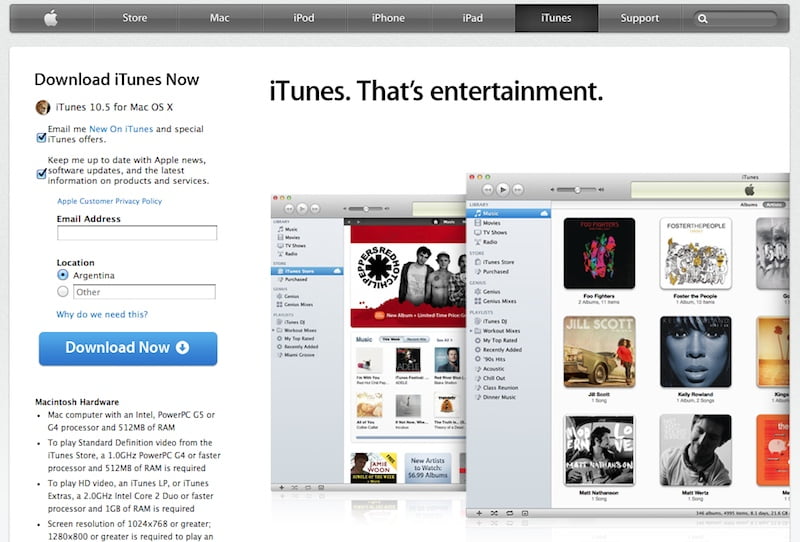Click the iTunes user icon beside version text
Image resolution: width=800 pixels, height=542 pixels.
click(x=42, y=108)
